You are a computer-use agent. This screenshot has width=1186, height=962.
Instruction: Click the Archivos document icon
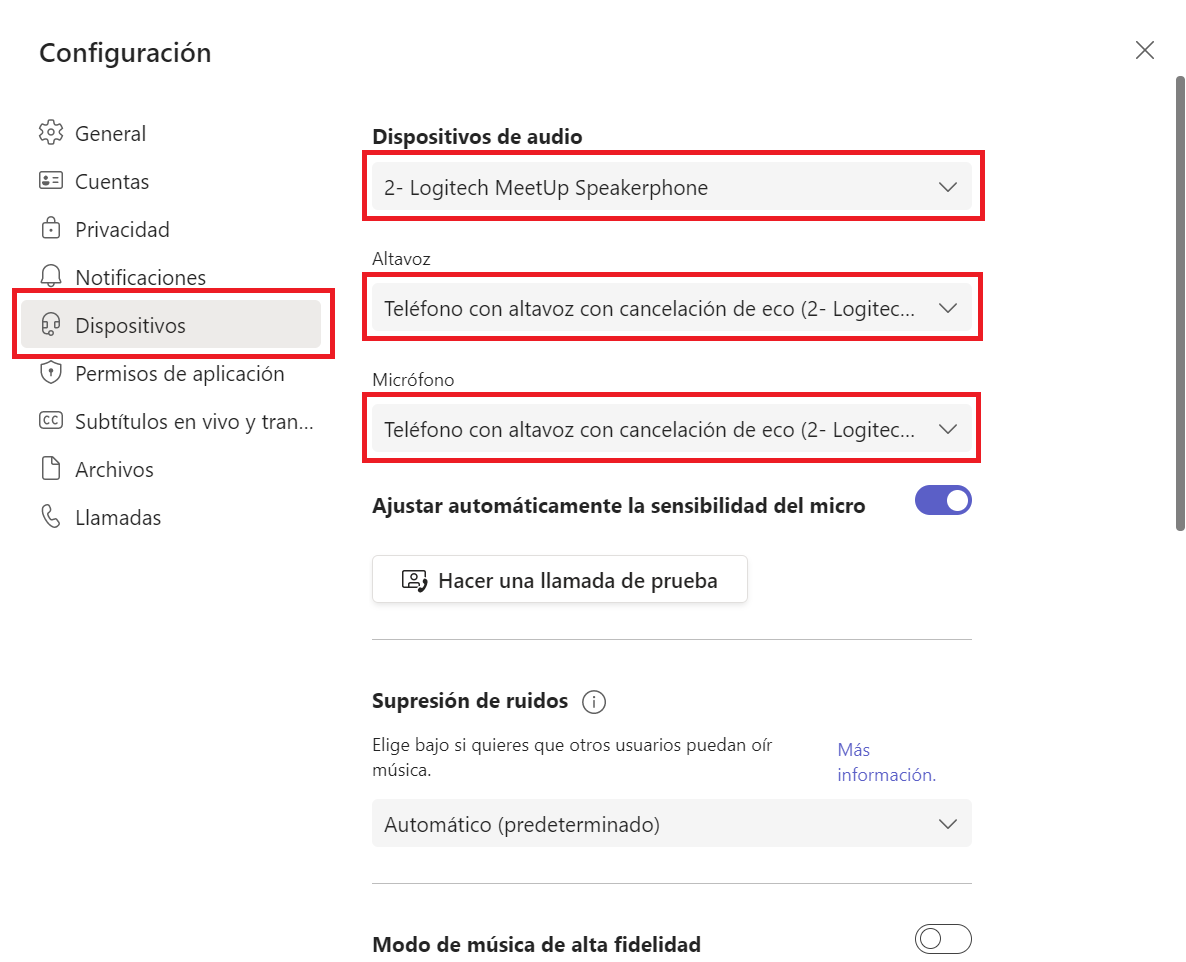tap(50, 469)
